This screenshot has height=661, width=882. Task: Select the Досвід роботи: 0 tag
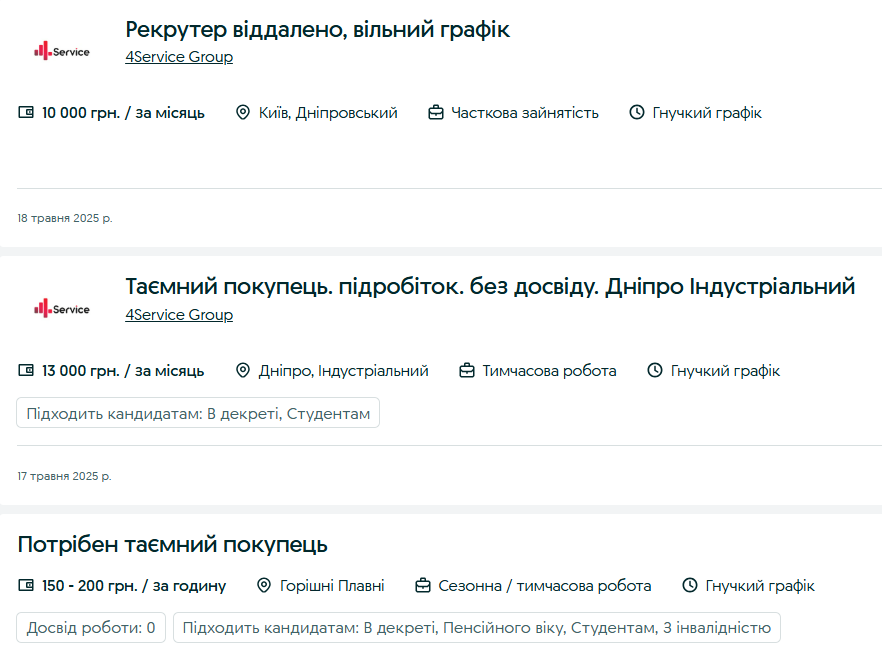coord(90,628)
